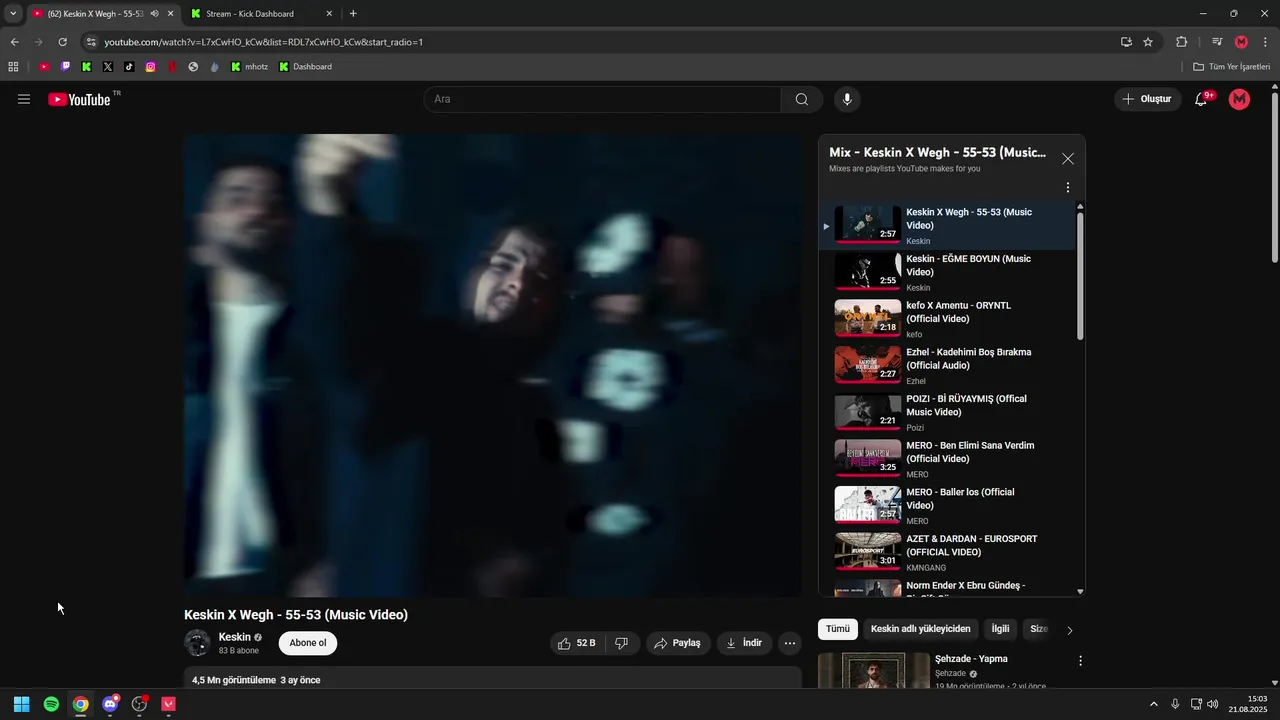Open Chrome apps grid shortcut
This screenshot has height=720, width=1280.
pos(13,67)
